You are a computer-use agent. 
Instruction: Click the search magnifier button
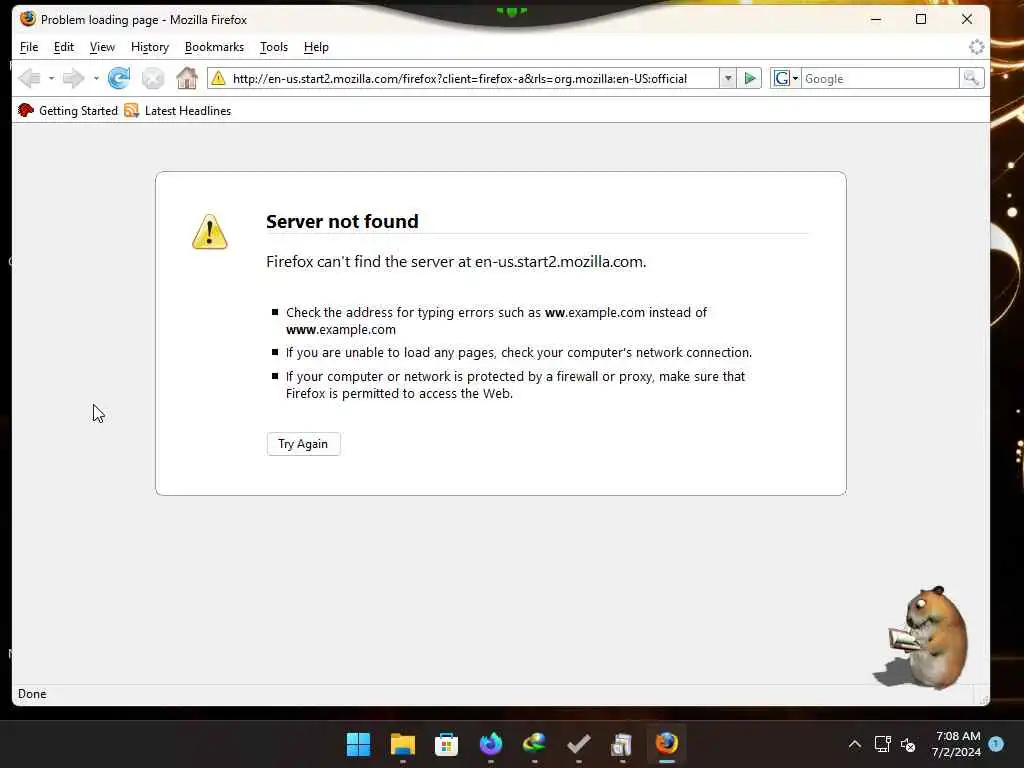pyautogui.click(x=971, y=78)
